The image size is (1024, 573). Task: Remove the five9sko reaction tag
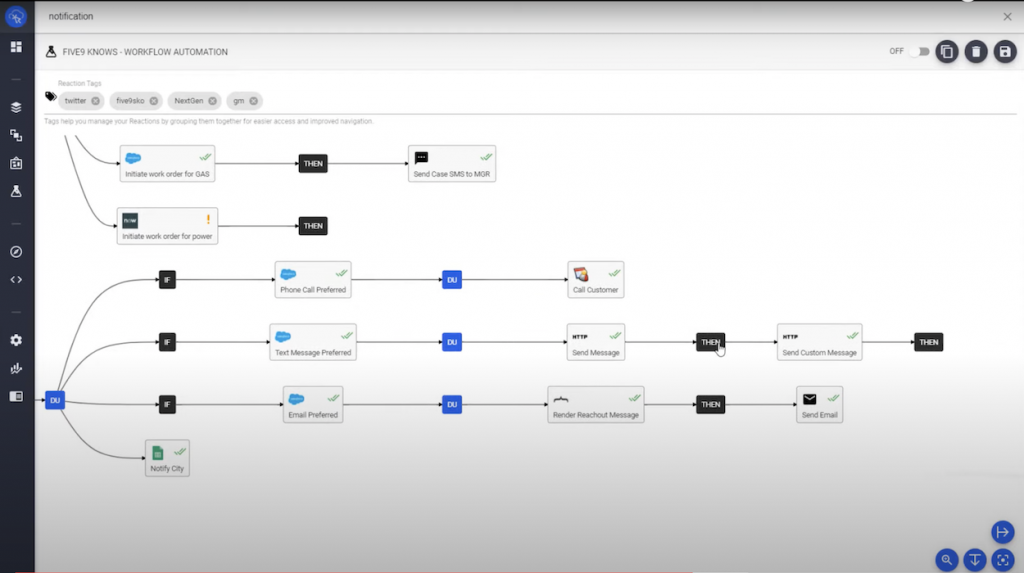coord(154,101)
